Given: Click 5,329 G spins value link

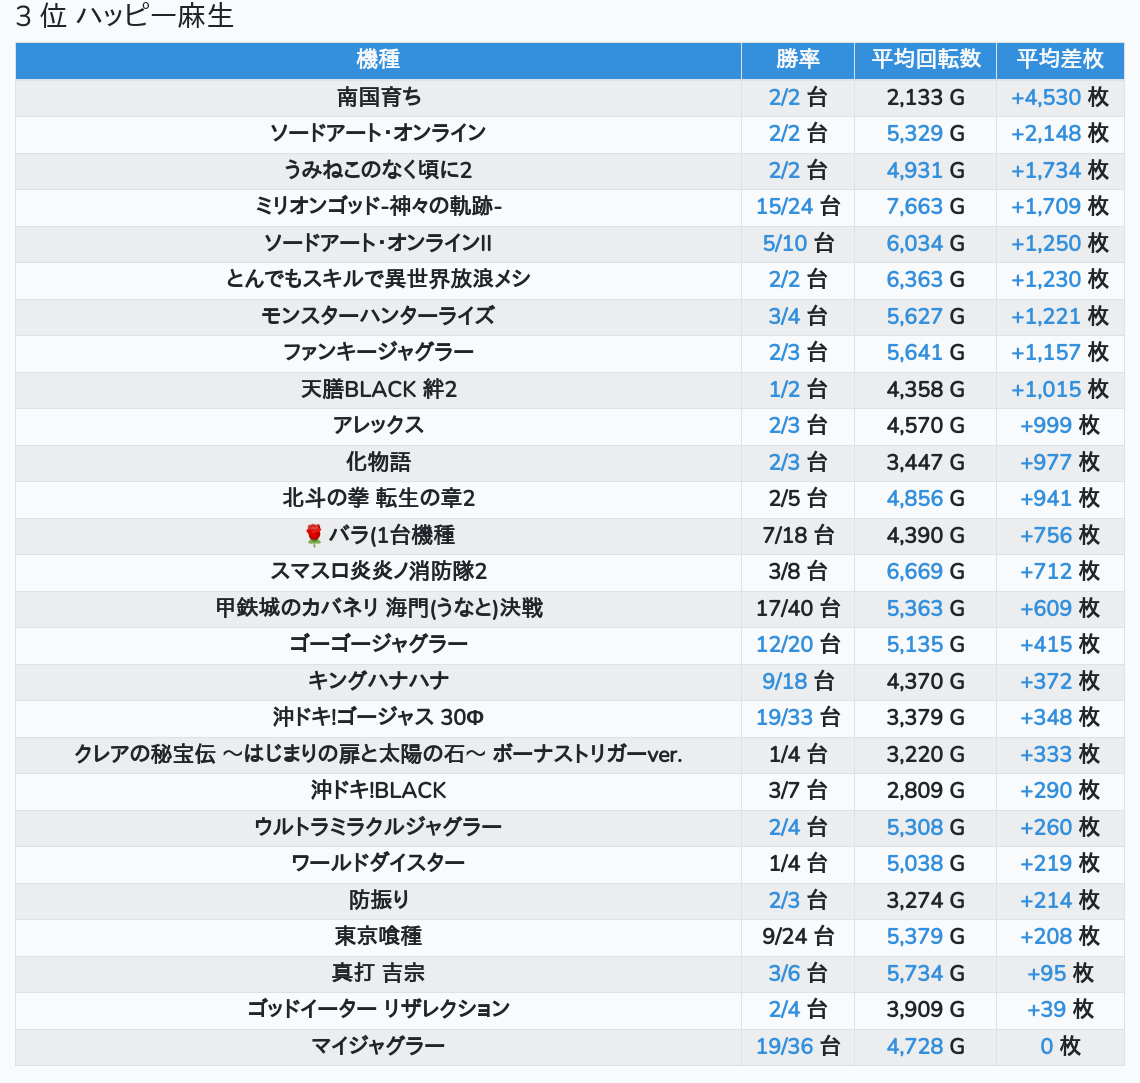Looking at the screenshot, I should pyautogui.click(x=915, y=134).
